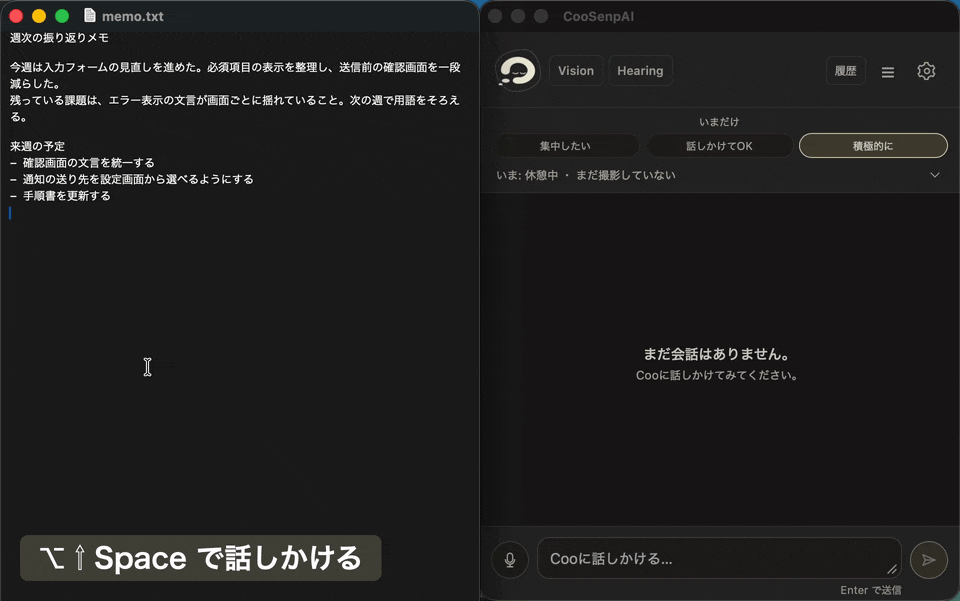
Task: Open the 履歴 history button
Action: [846, 70]
